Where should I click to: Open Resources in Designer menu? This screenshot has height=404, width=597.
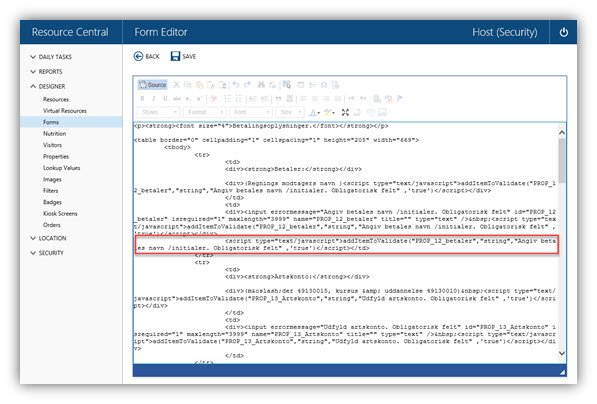point(56,99)
